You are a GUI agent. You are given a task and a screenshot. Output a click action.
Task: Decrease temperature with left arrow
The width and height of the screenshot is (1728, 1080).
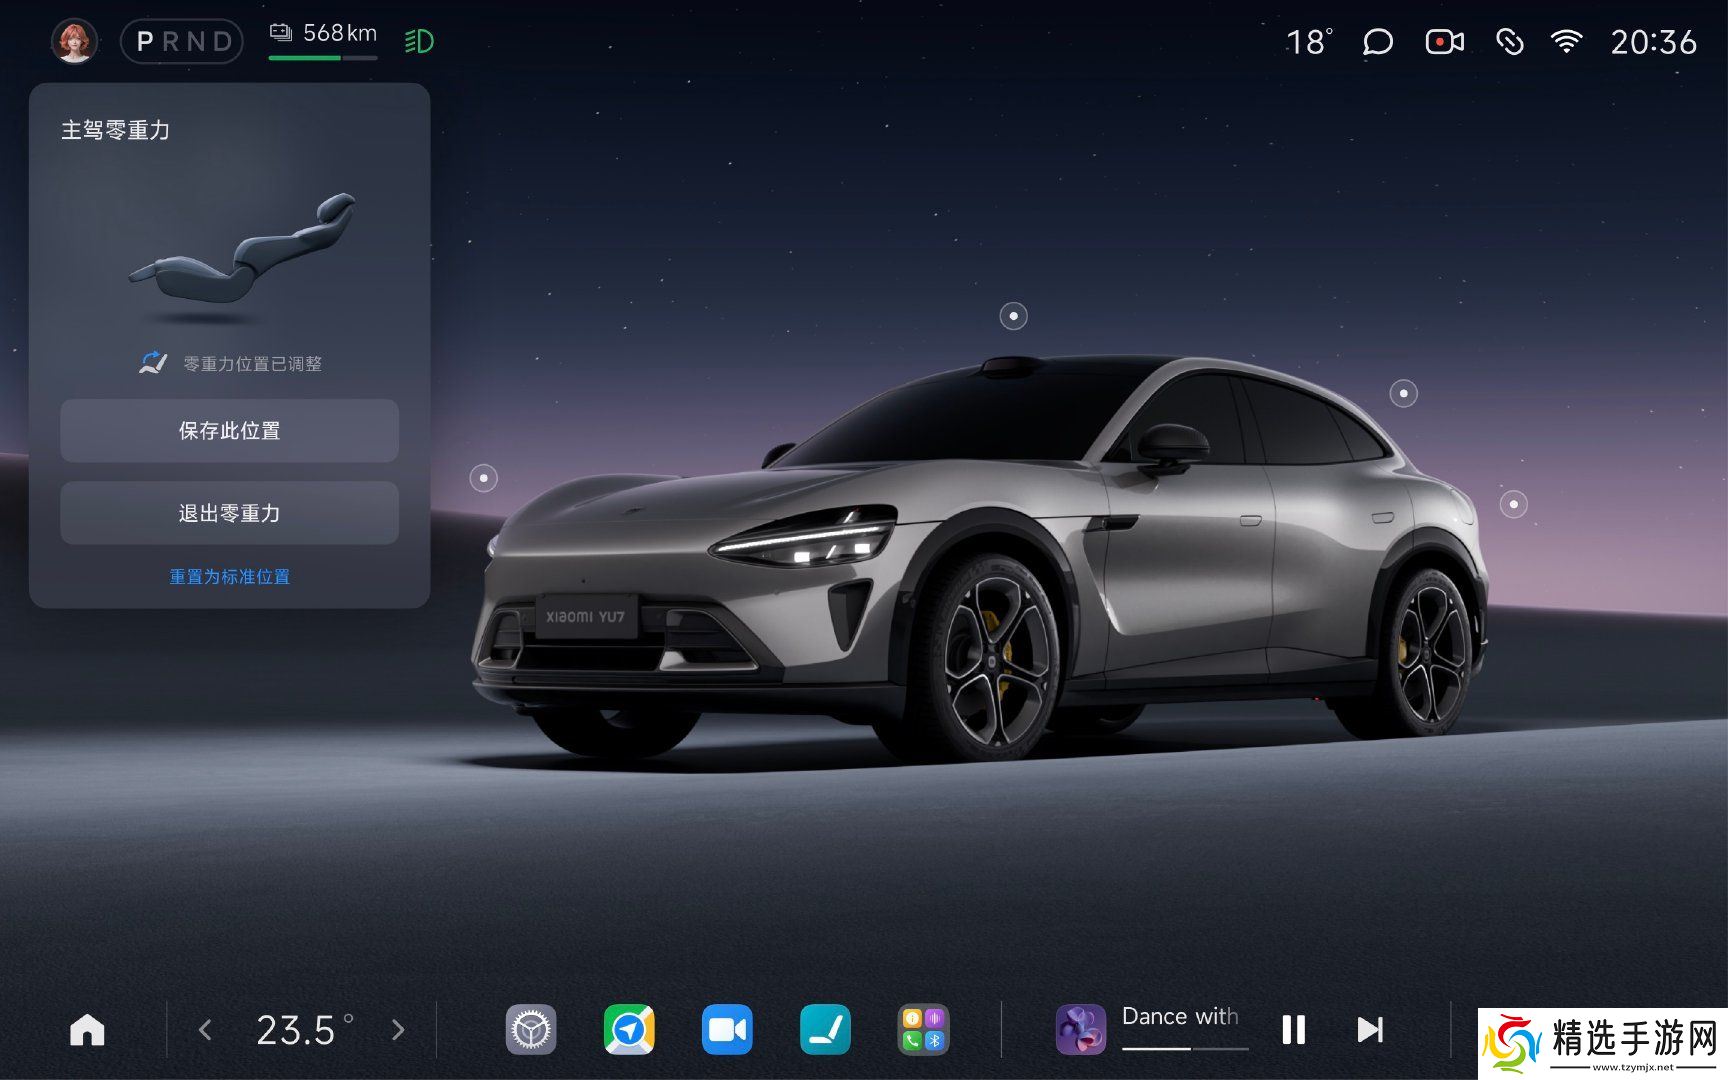pos(205,1030)
